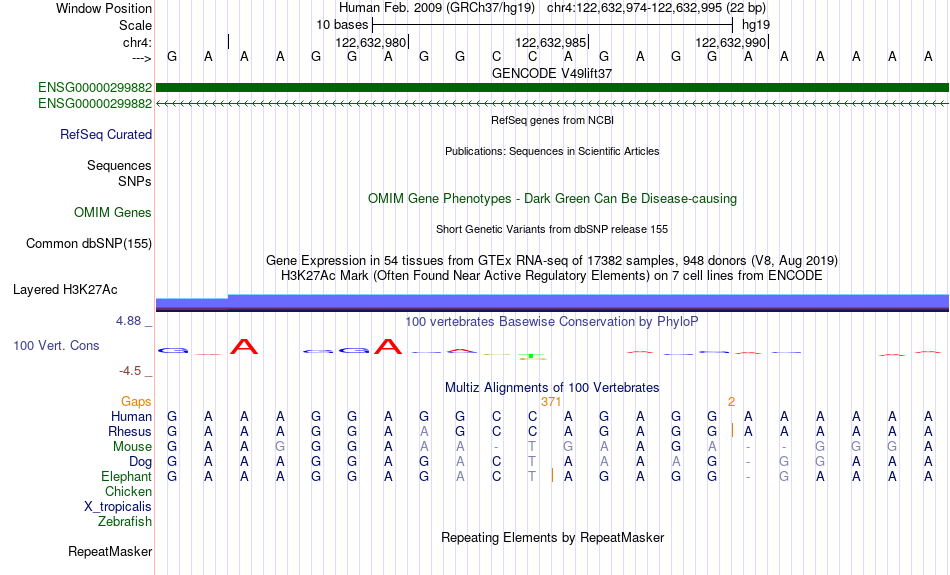Screen dimensions: 950x575
Task: Open the Common dbSNP(155) track label
Action: pyautogui.click(x=88, y=244)
